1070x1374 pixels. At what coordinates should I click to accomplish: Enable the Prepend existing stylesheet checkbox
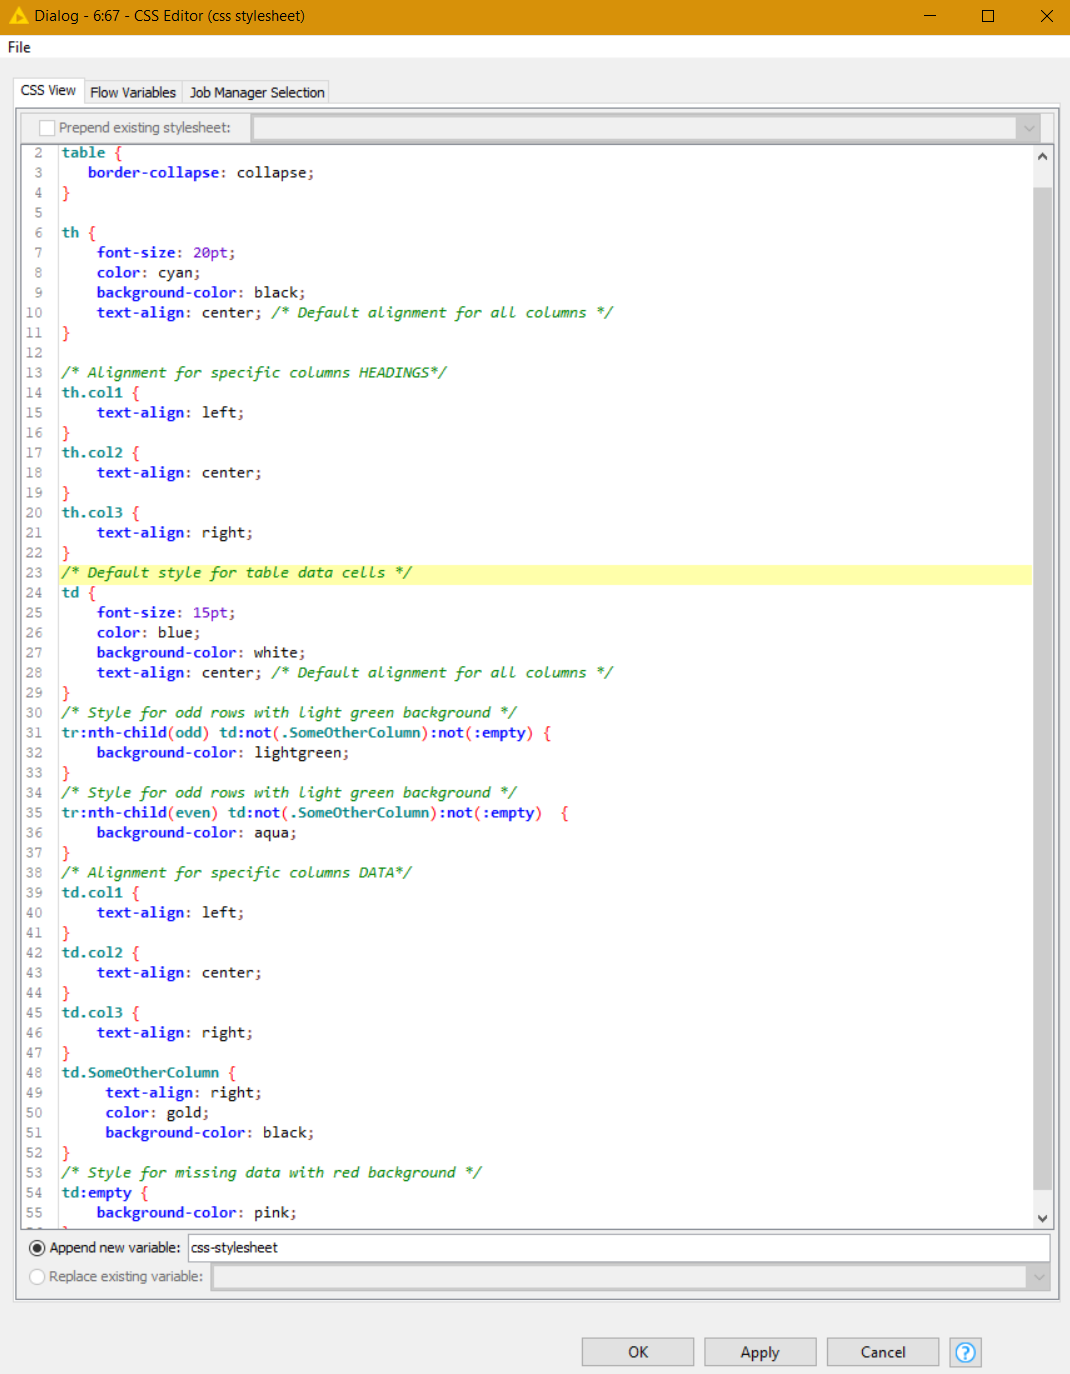pos(47,128)
